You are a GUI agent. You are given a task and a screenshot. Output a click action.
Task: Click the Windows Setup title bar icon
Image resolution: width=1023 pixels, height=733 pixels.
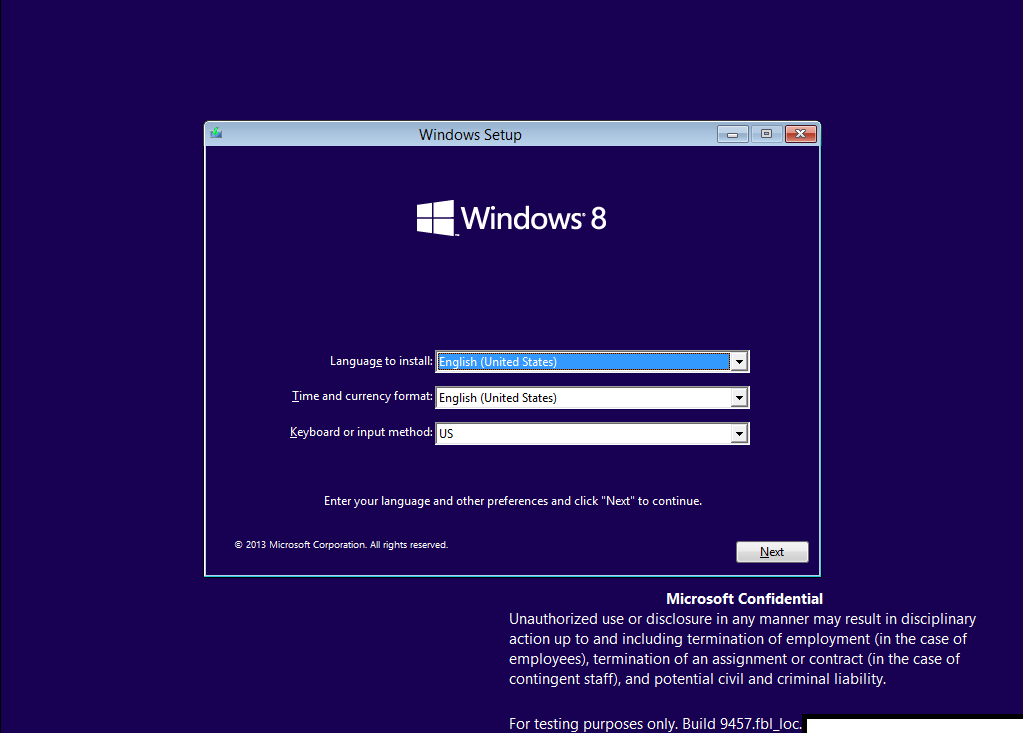[216, 133]
